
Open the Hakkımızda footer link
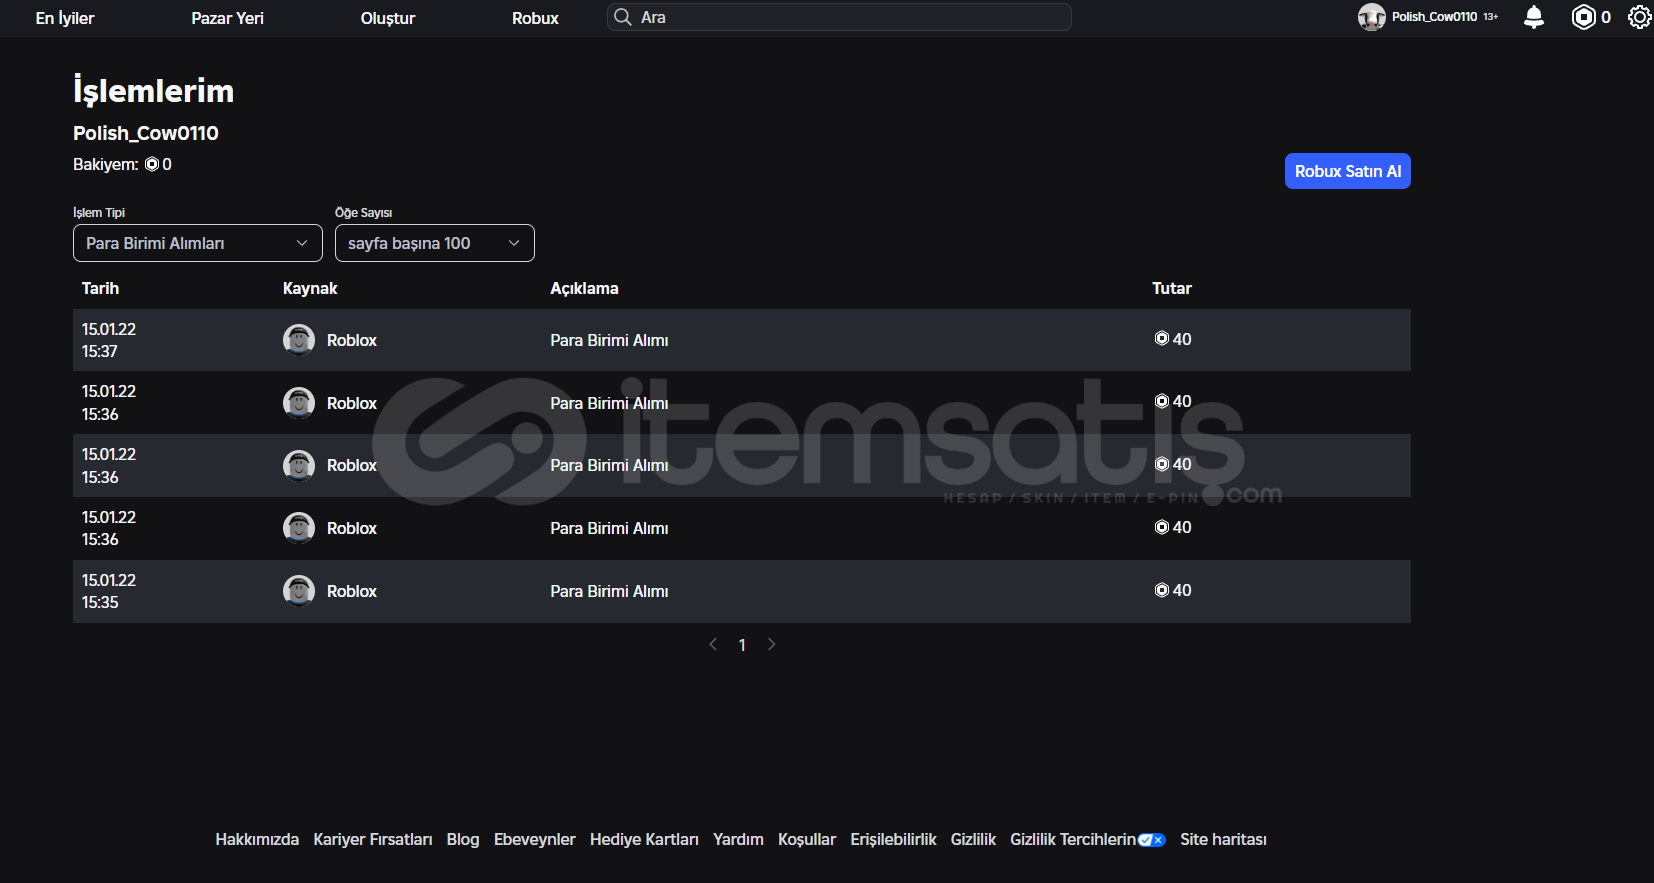pos(257,840)
